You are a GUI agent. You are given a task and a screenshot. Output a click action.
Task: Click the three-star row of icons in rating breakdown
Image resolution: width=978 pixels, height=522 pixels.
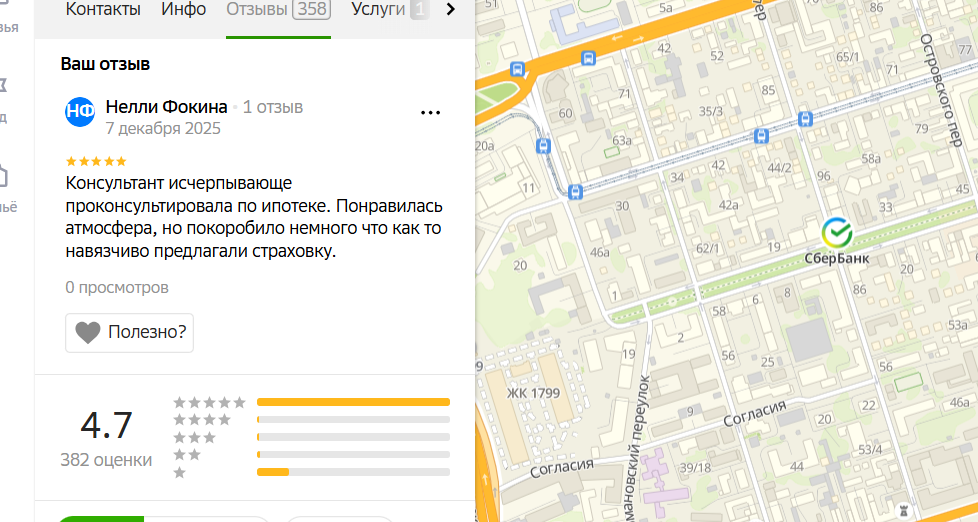pos(195,437)
